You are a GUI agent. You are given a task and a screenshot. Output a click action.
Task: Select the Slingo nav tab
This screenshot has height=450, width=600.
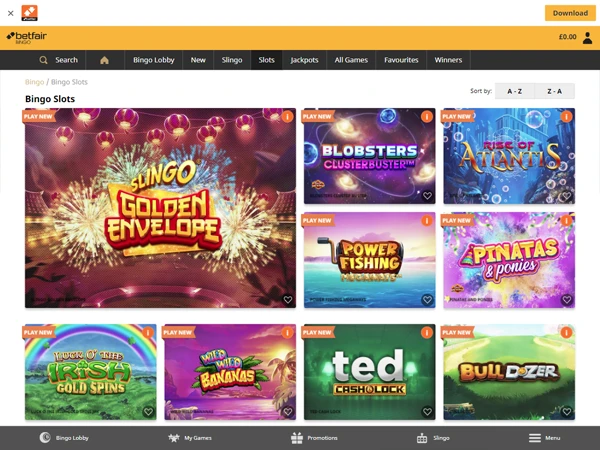click(x=232, y=60)
